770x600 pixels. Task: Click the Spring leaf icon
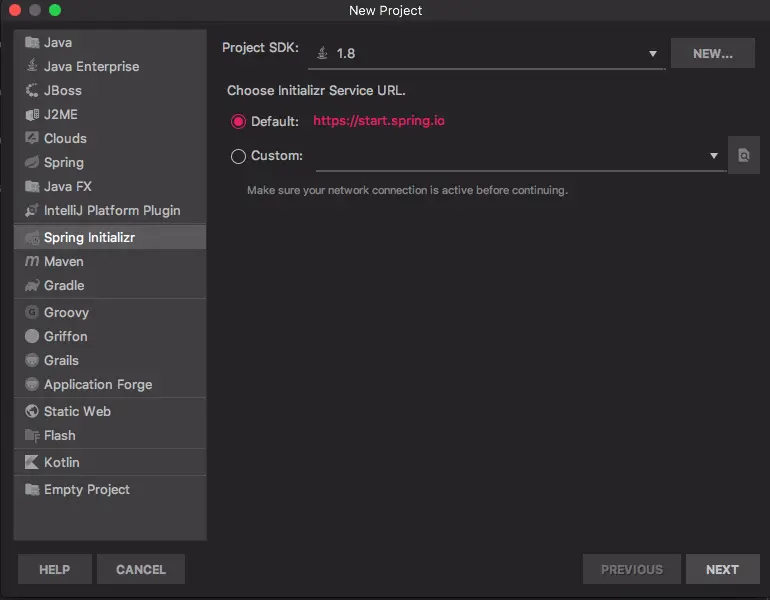point(32,162)
